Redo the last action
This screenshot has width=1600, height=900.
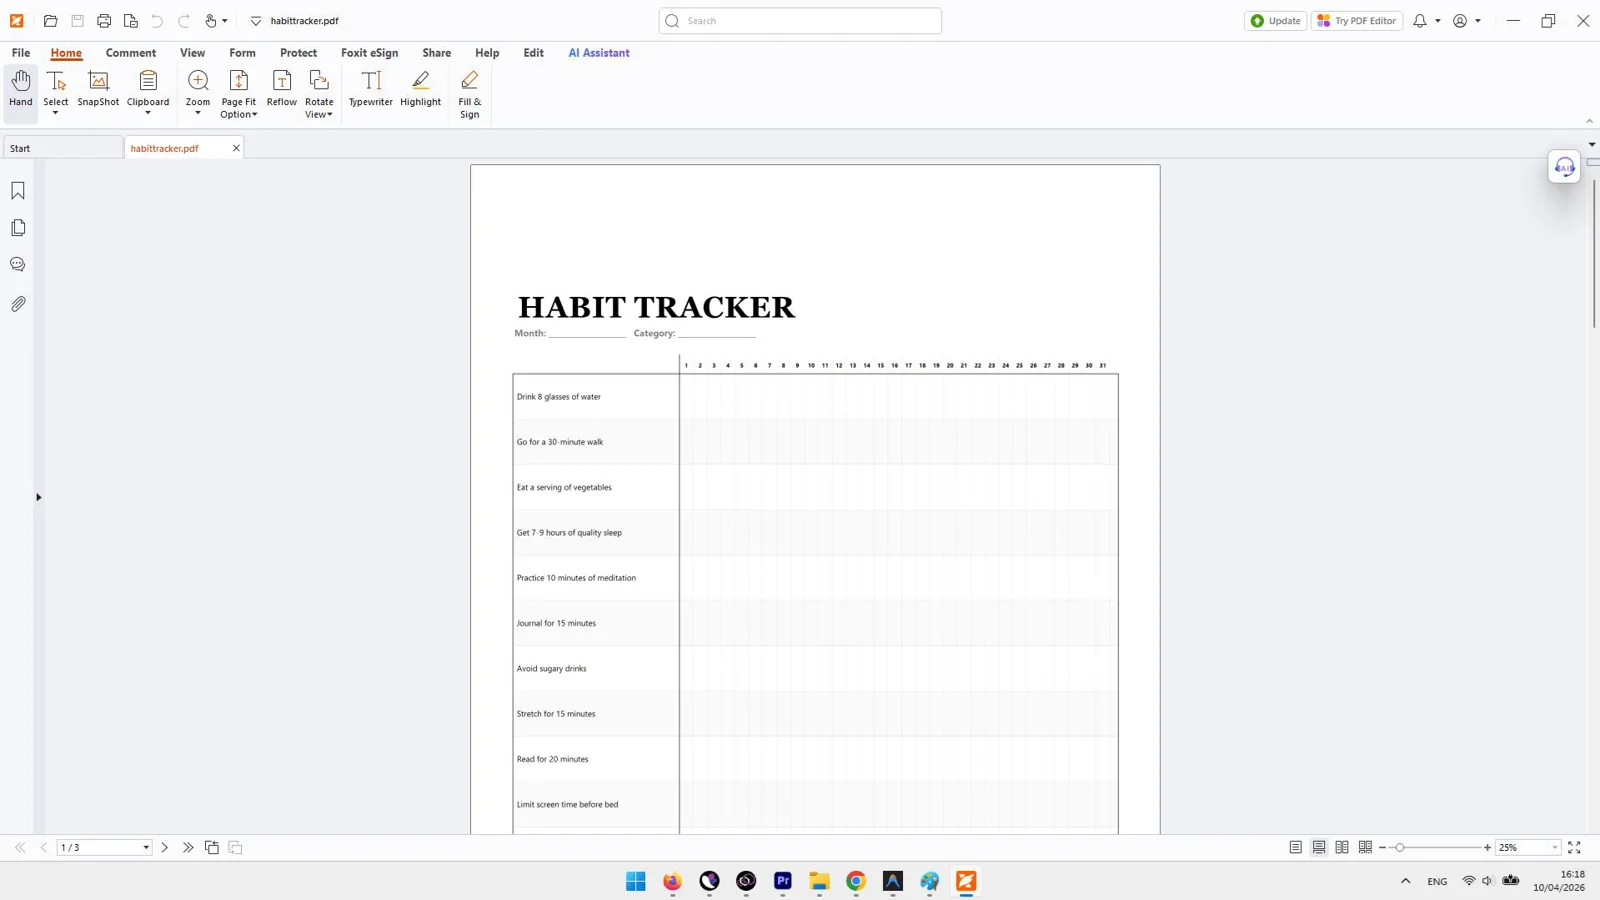click(x=184, y=21)
